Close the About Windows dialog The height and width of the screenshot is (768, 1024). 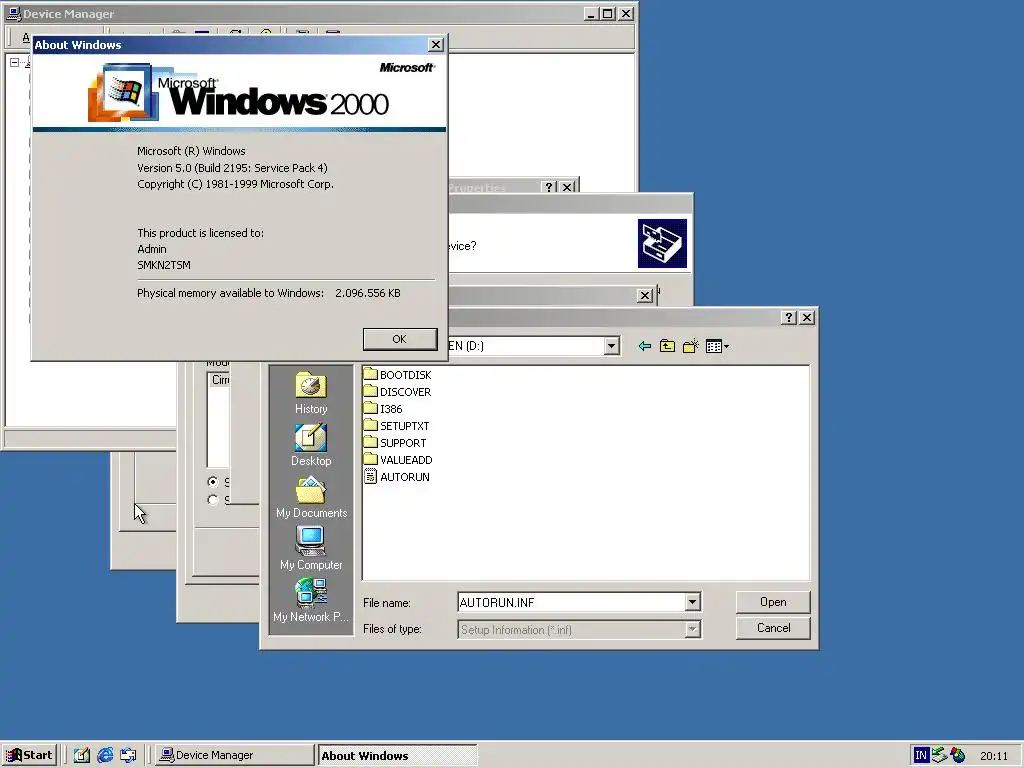436,44
